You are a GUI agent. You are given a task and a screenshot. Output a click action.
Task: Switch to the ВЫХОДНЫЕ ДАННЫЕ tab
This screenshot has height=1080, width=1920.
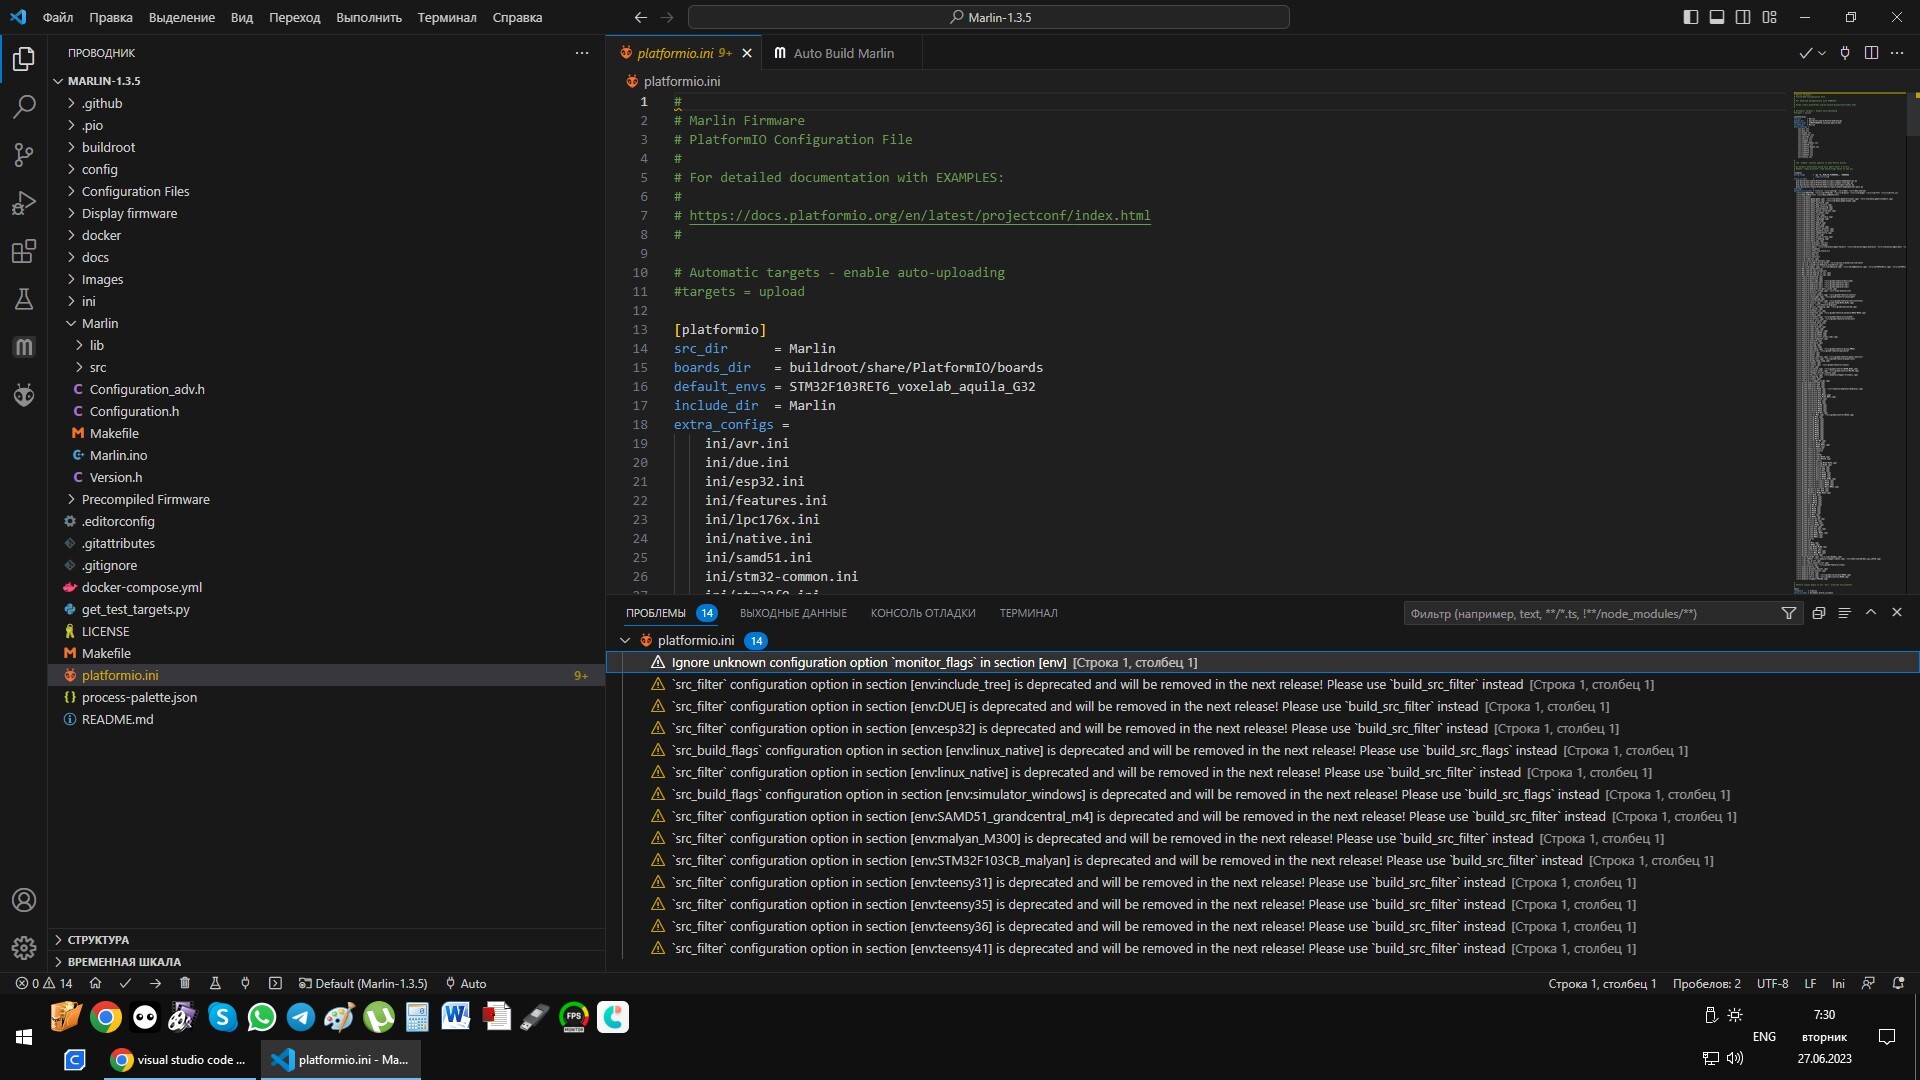point(795,612)
